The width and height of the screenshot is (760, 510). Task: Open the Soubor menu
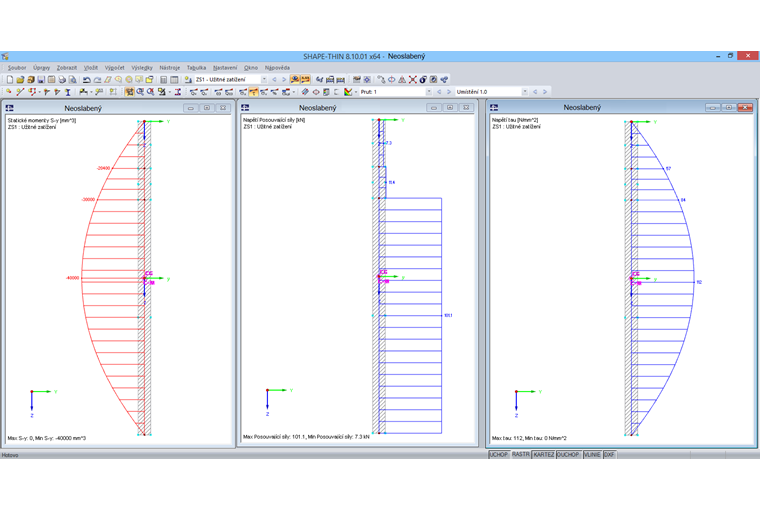click(17, 68)
